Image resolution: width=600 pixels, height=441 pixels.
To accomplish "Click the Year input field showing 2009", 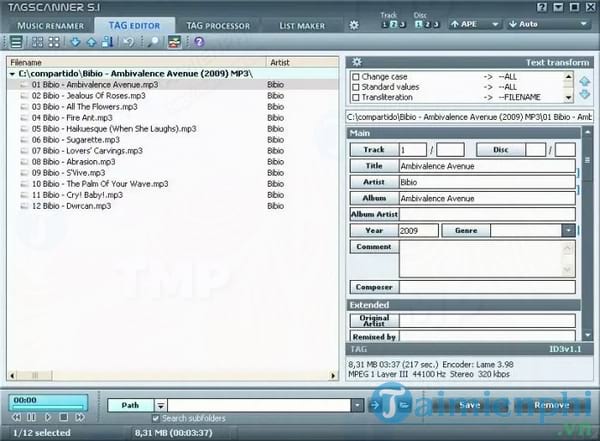I will 418,230.
